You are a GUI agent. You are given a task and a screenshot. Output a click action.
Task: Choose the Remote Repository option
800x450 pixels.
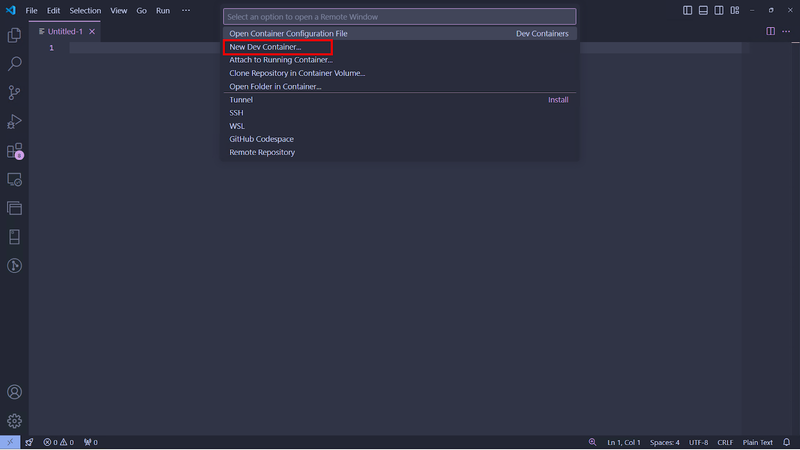400,152
